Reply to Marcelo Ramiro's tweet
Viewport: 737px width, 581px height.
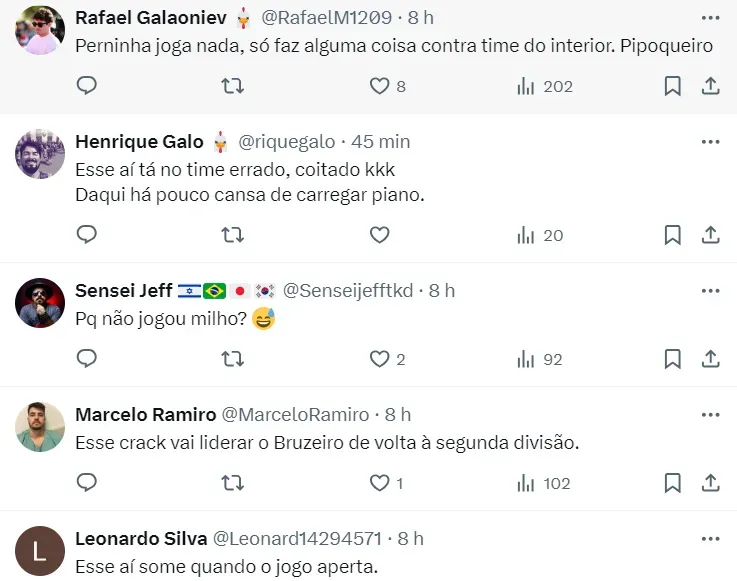(87, 483)
